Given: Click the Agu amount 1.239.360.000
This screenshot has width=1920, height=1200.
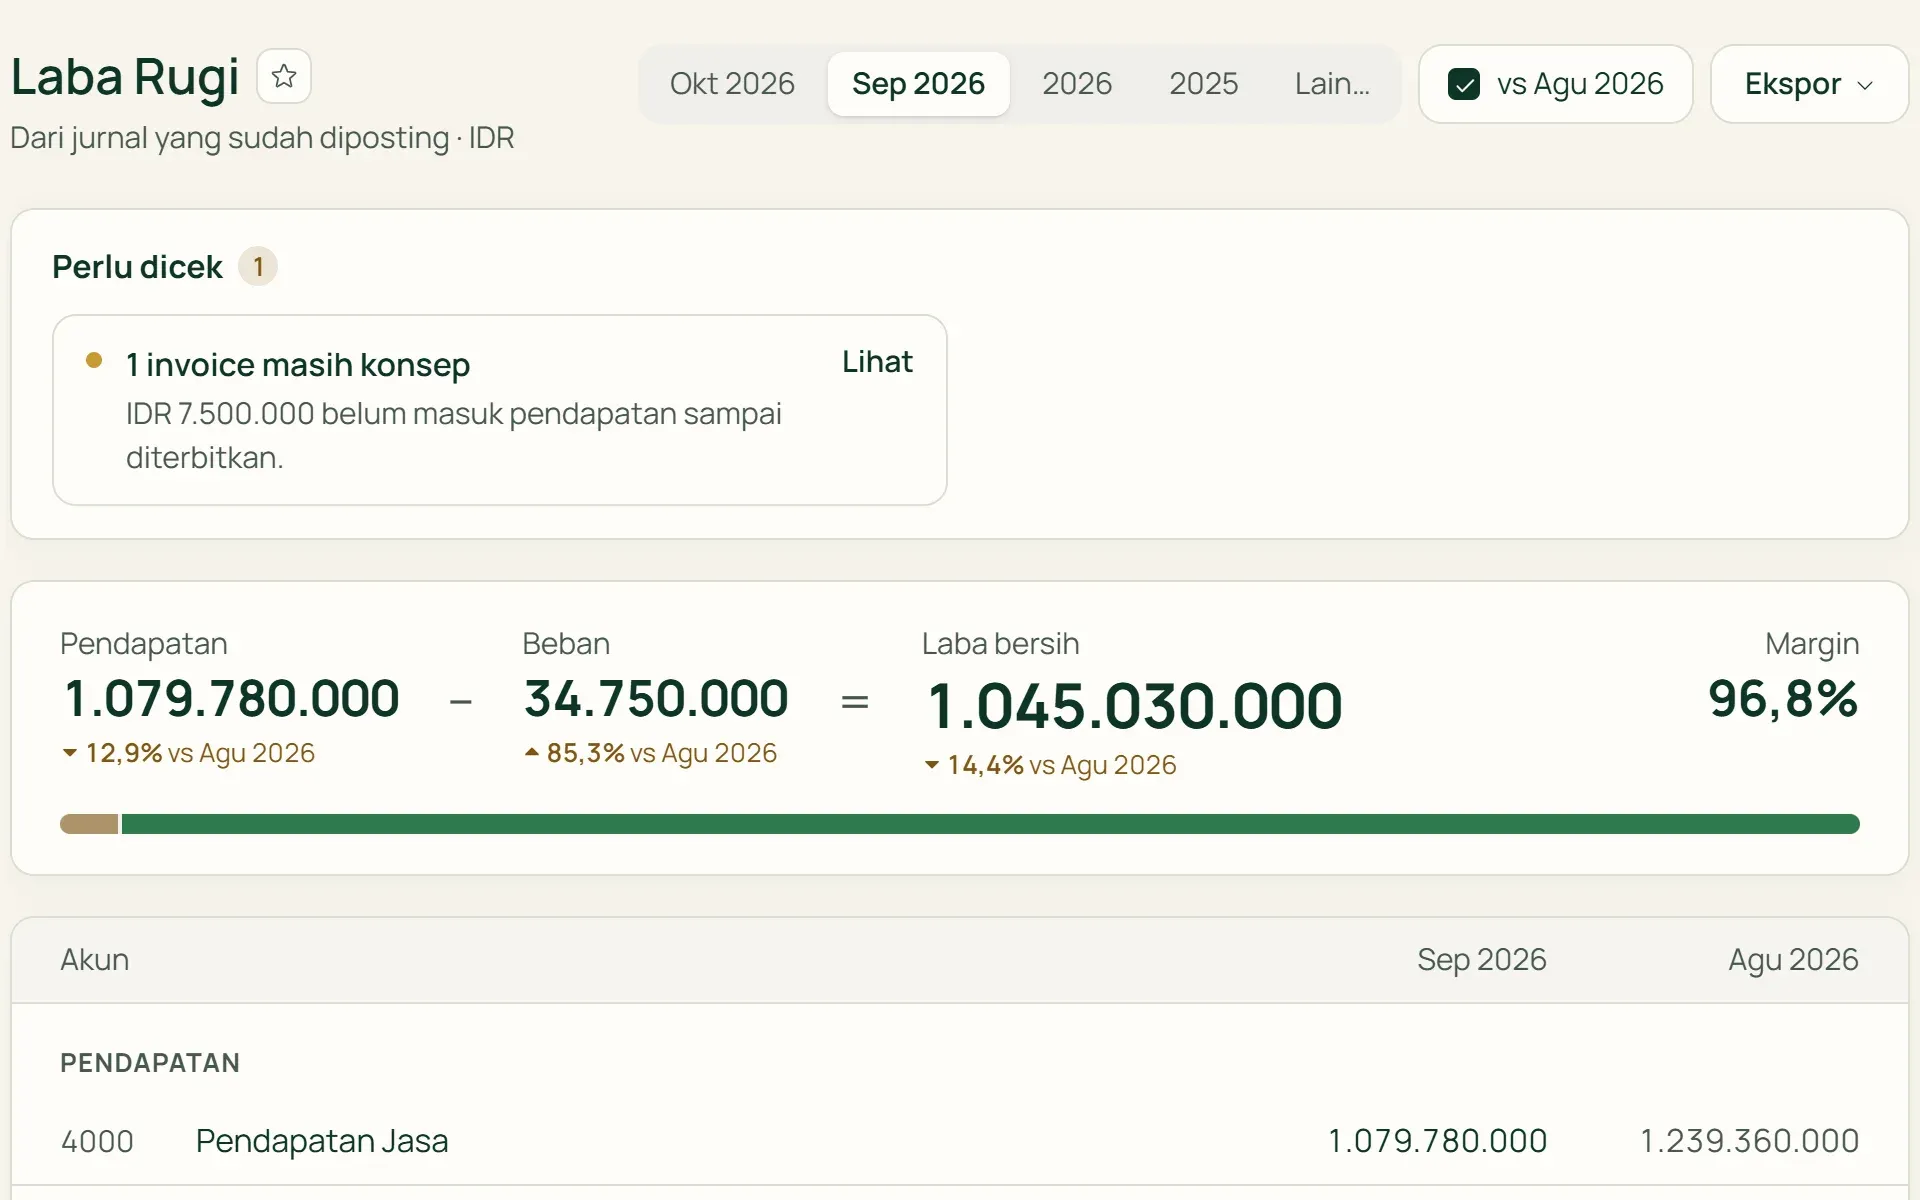Looking at the screenshot, I should (1749, 1141).
